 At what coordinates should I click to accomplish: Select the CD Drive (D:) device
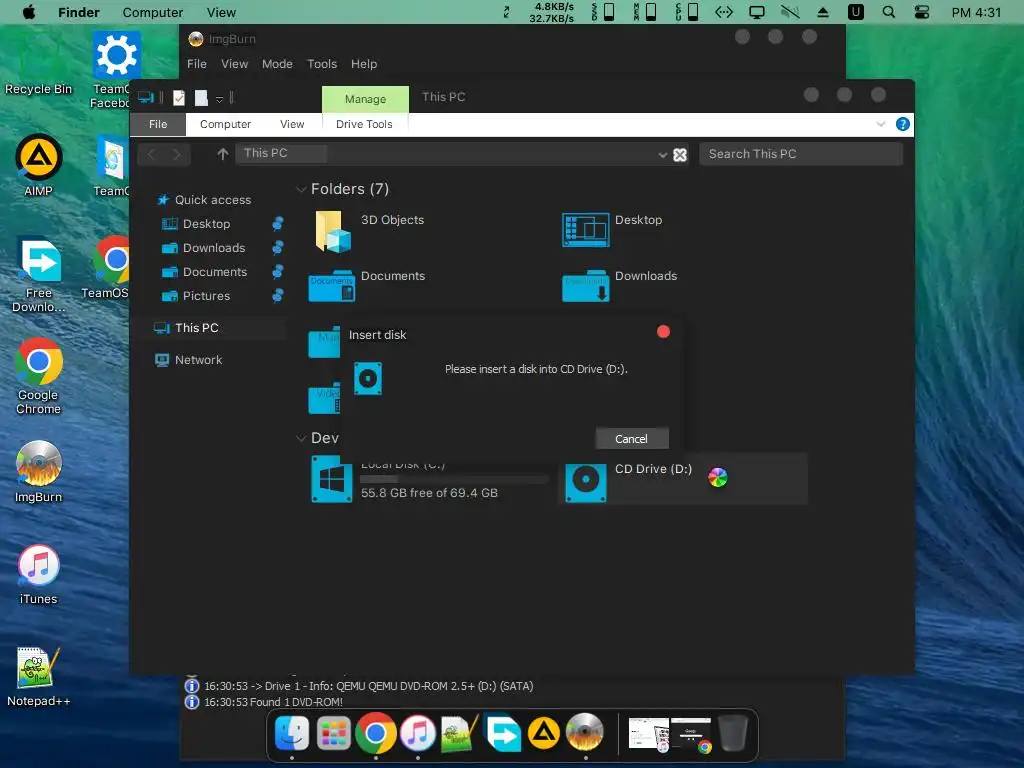683,479
